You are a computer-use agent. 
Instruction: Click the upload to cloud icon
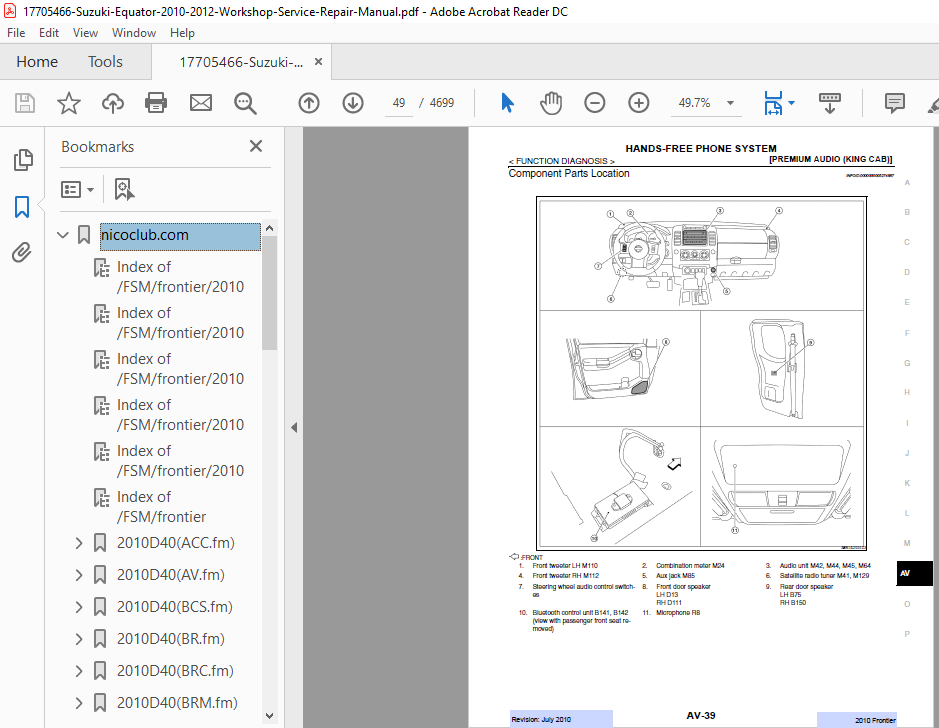pyautogui.click(x=113, y=103)
